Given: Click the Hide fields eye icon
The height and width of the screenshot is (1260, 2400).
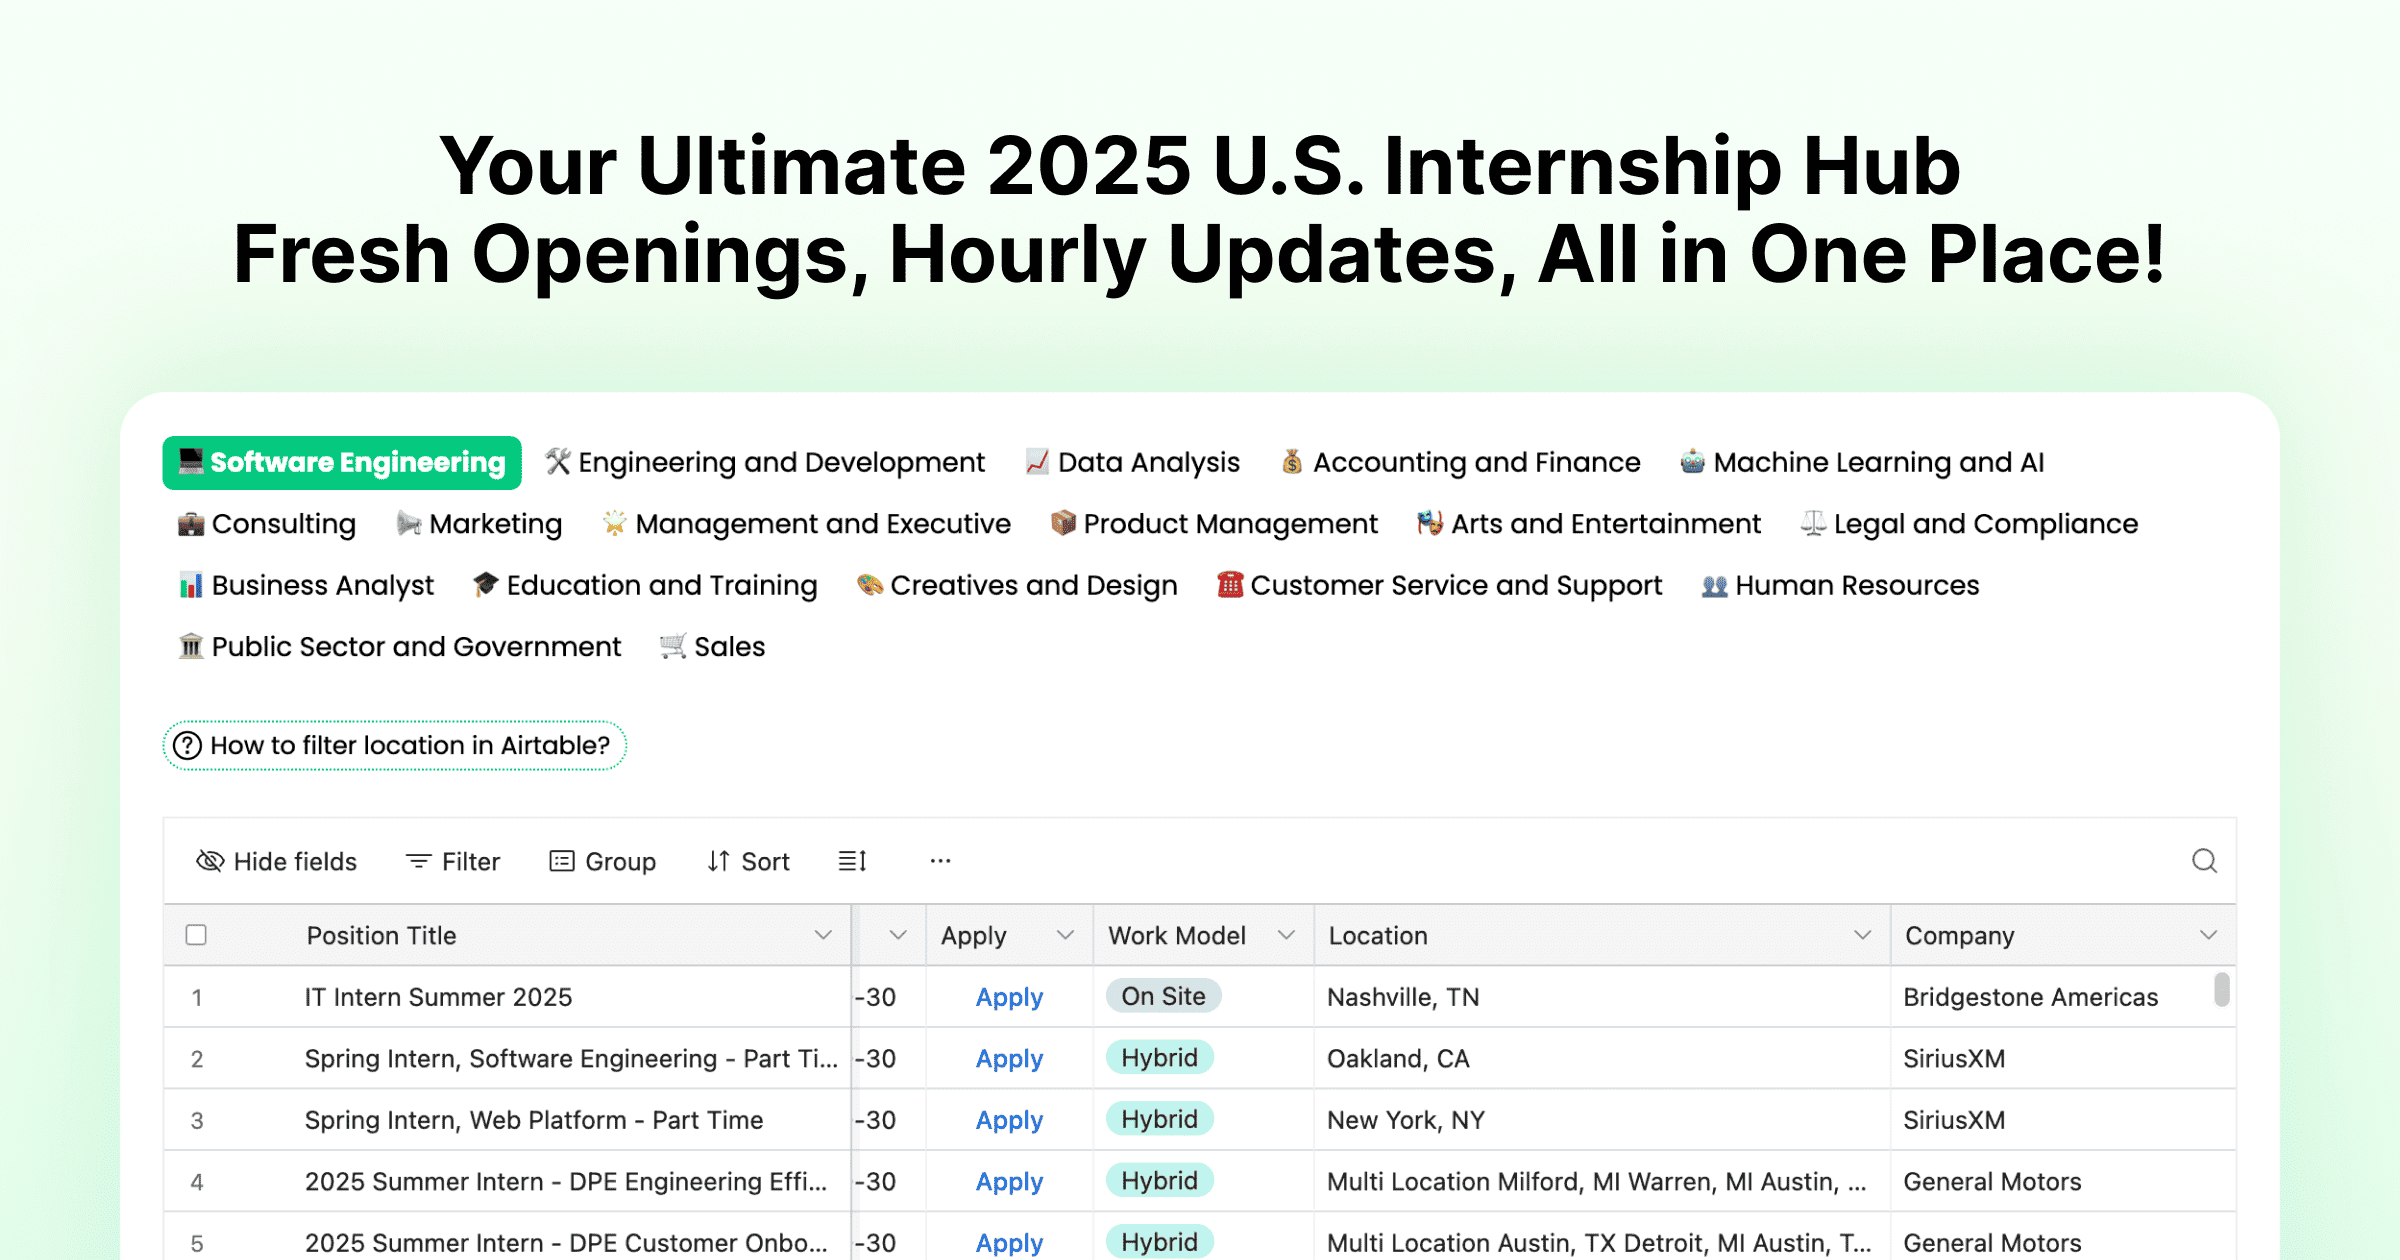Looking at the screenshot, I should pos(210,861).
